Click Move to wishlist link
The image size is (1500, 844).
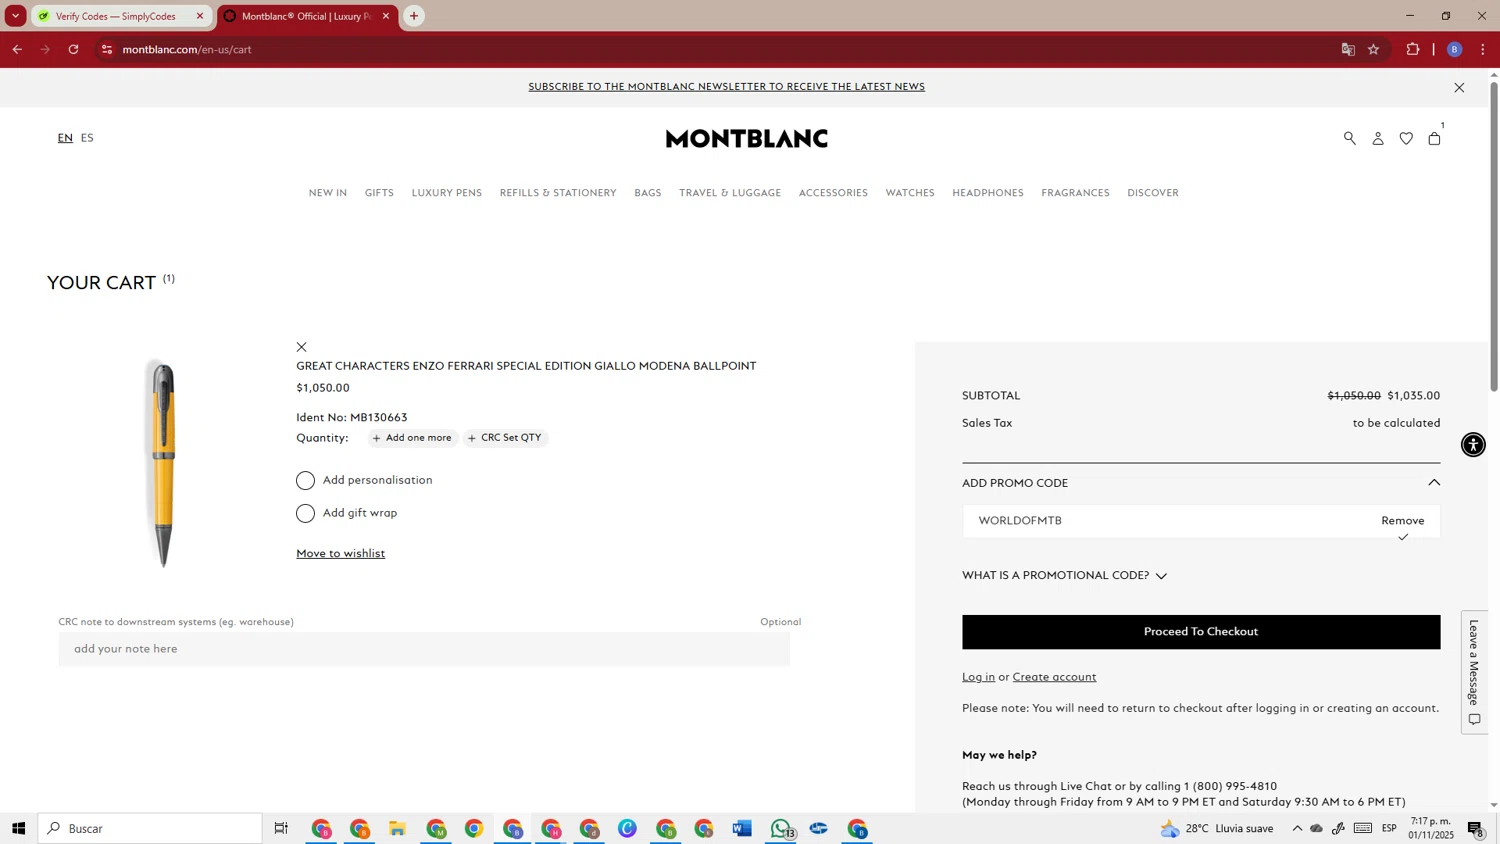[341, 554]
